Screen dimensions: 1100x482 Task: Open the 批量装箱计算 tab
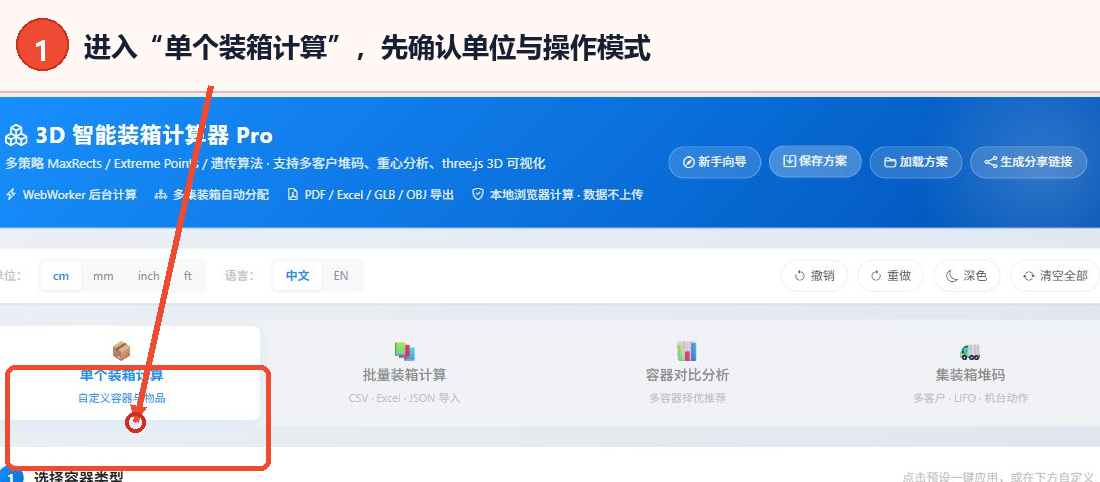click(405, 373)
